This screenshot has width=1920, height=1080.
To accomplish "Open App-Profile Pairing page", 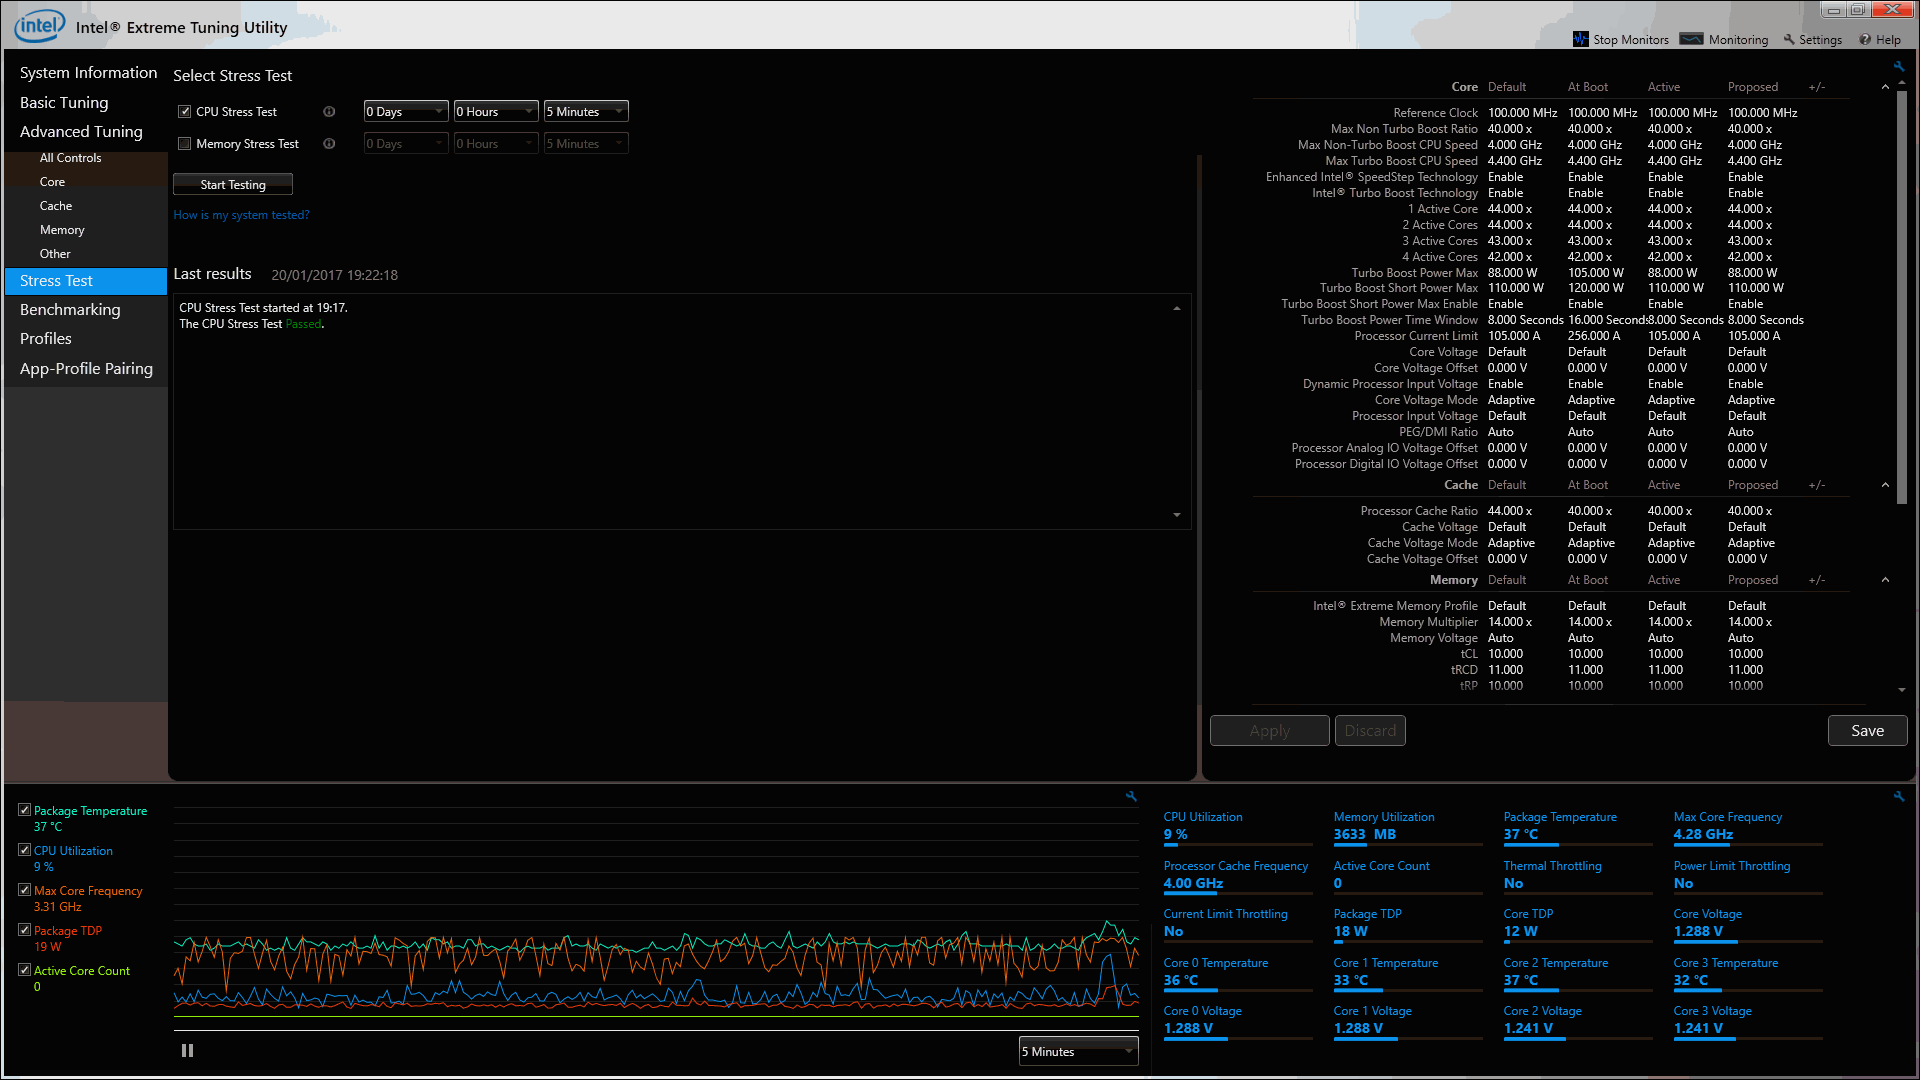I will 86,368.
